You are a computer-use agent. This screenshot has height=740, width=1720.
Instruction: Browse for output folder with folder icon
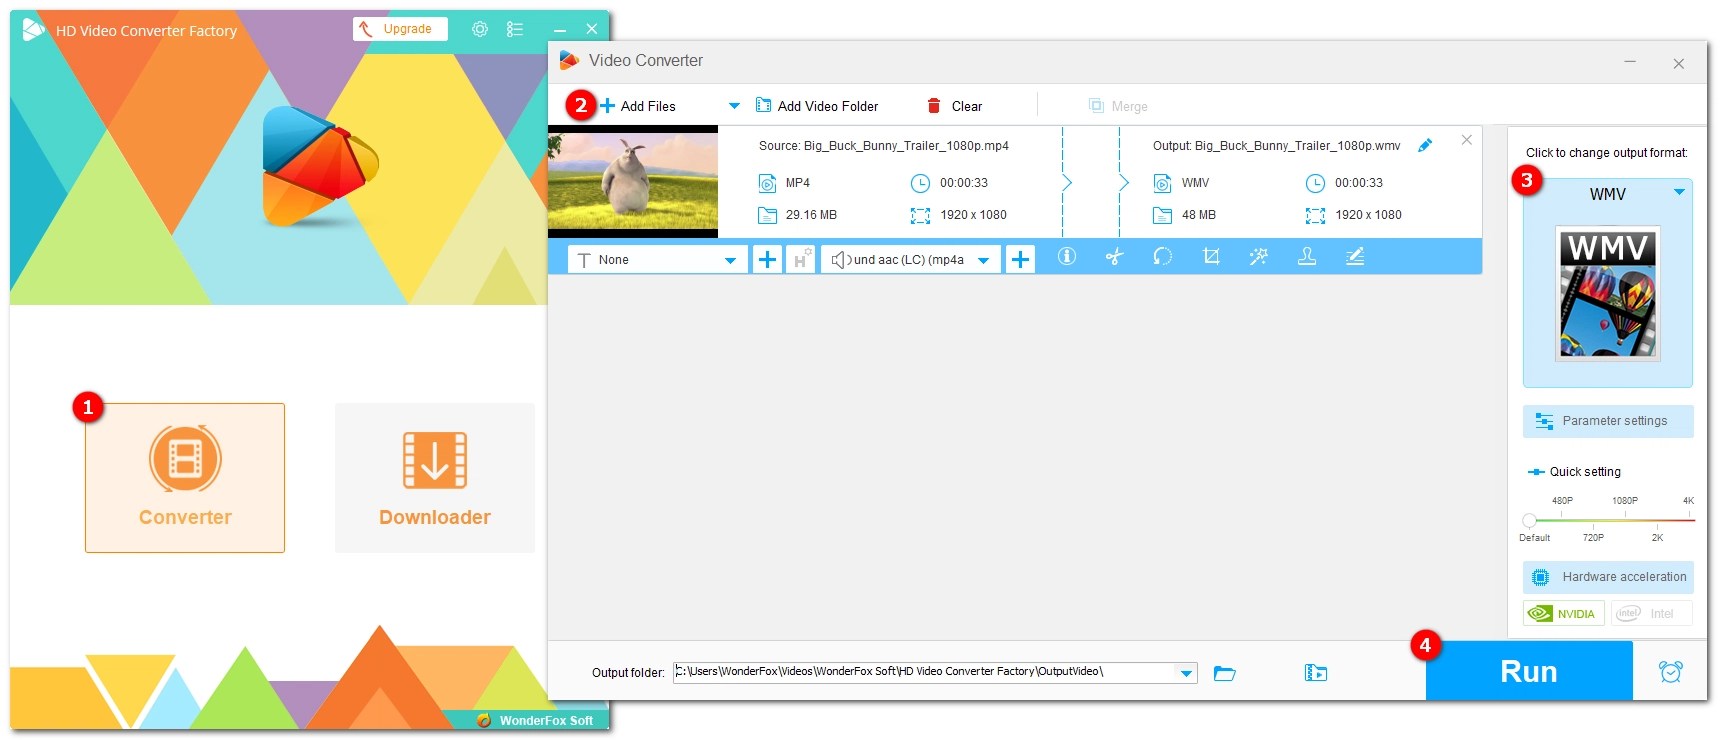(x=1224, y=673)
